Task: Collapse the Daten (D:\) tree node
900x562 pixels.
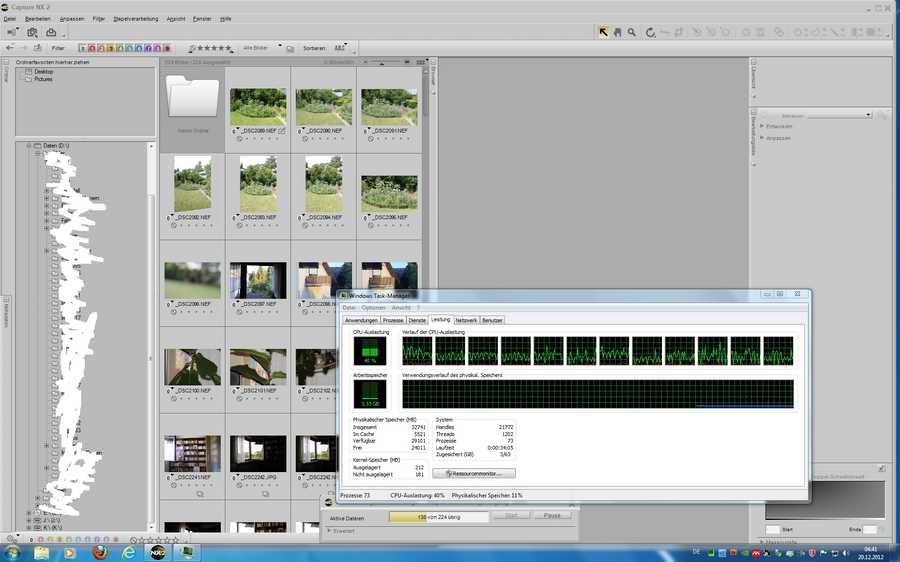Action: (x=29, y=146)
